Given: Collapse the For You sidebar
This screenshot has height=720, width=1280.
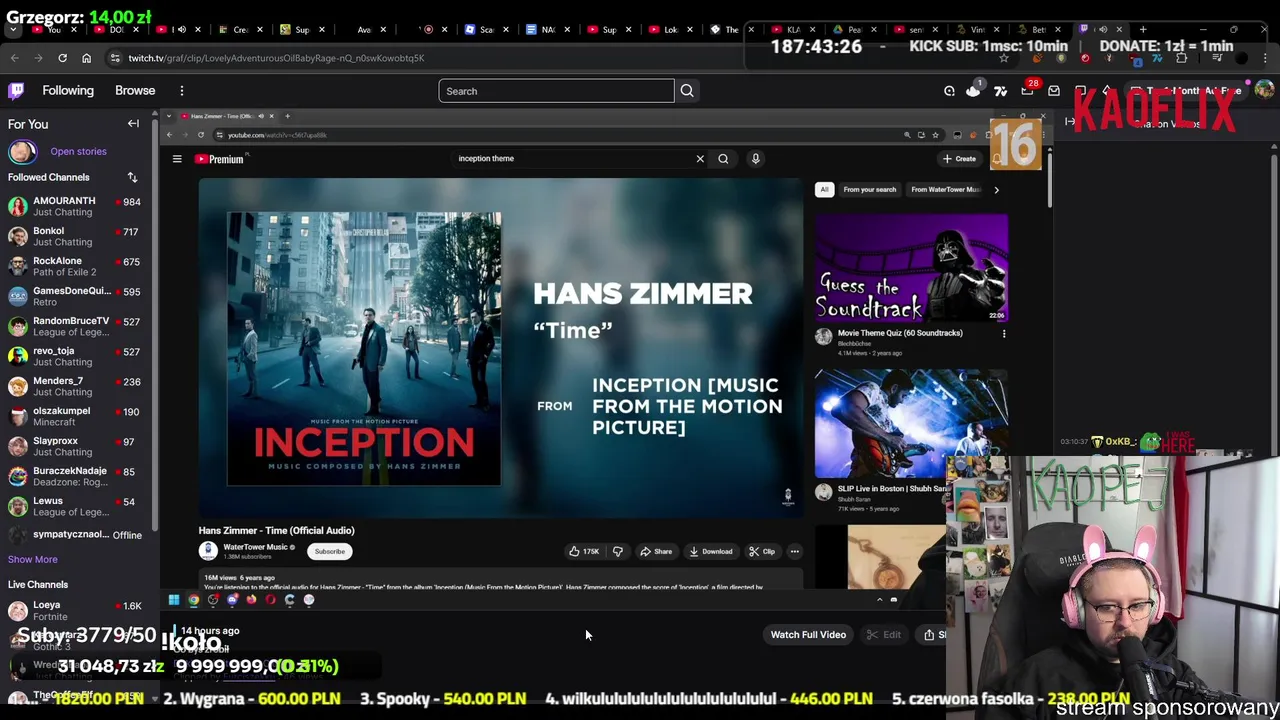Looking at the screenshot, I should tap(133, 124).
